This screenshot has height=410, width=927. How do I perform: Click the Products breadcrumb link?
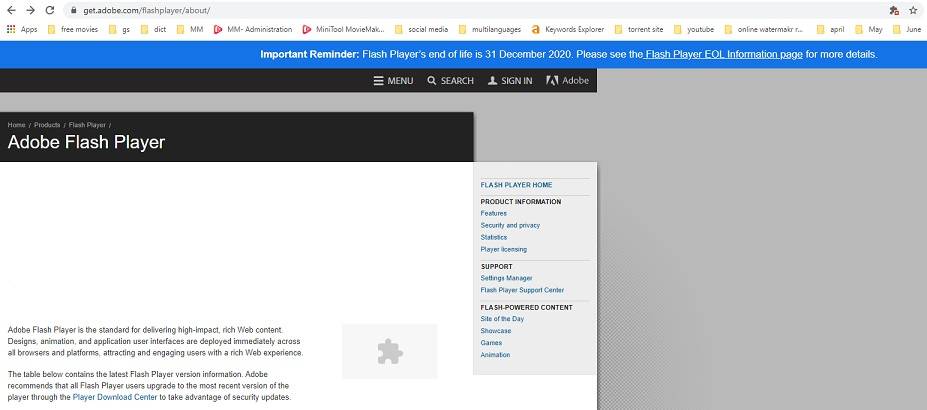pos(47,125)
